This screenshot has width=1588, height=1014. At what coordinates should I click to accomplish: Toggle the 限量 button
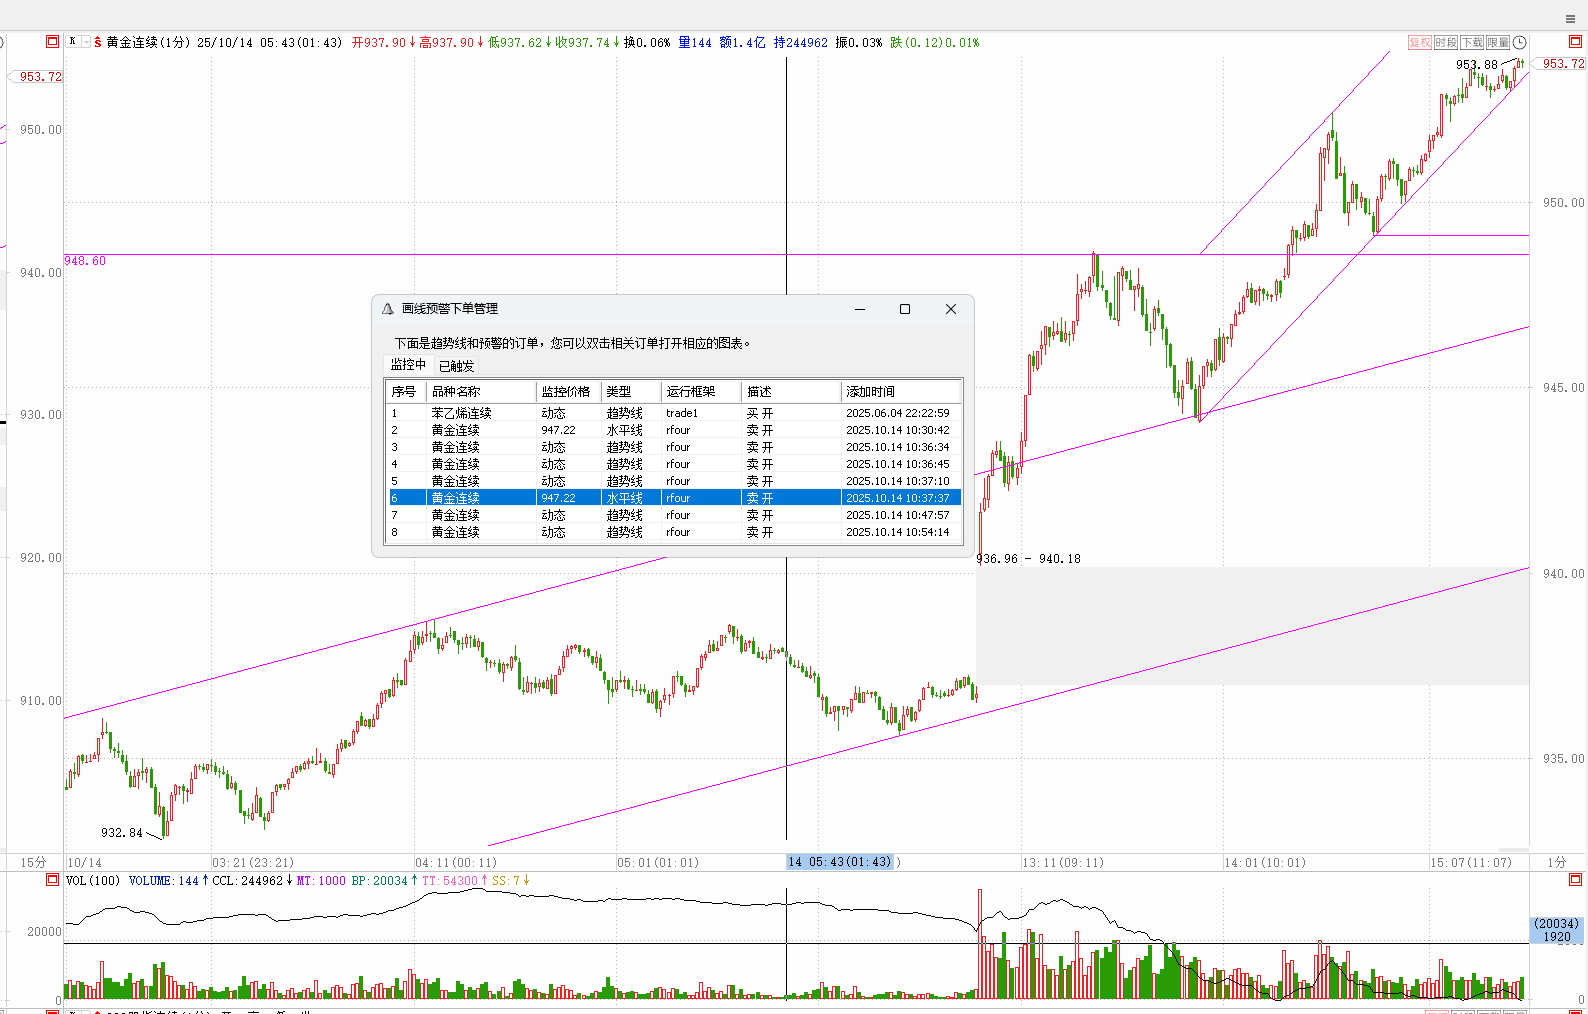[x=1497, y=42]
